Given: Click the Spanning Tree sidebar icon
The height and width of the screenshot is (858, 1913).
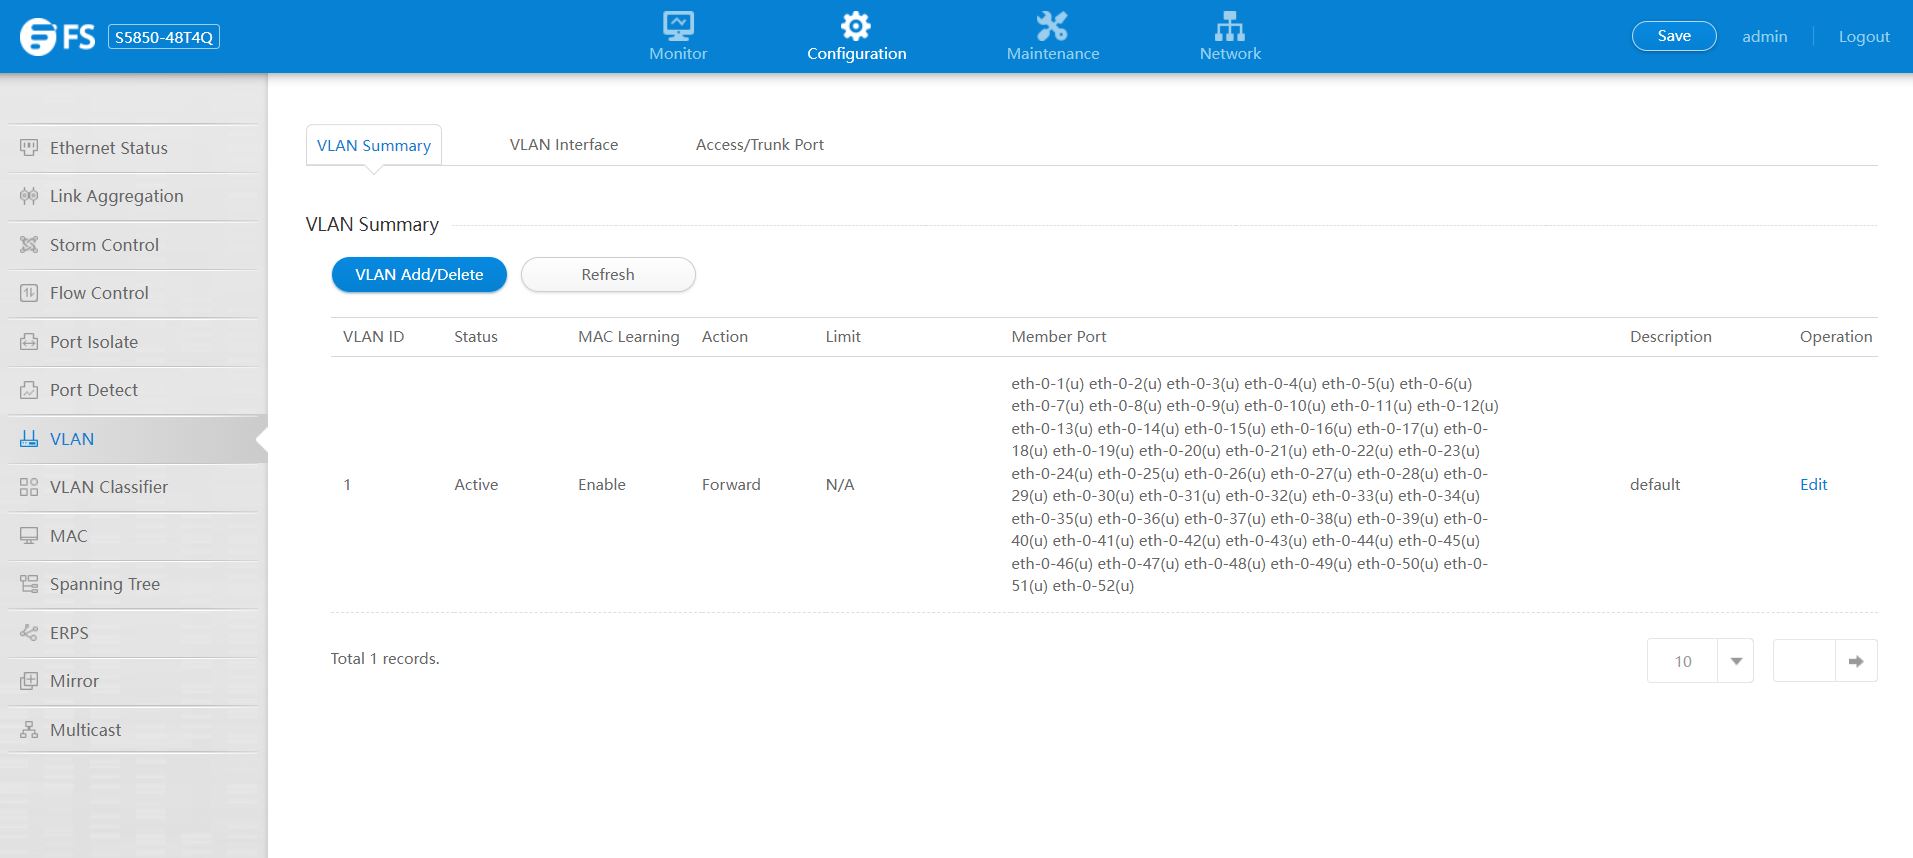Looking at the screenshot, I should click(x=29, y=584).
